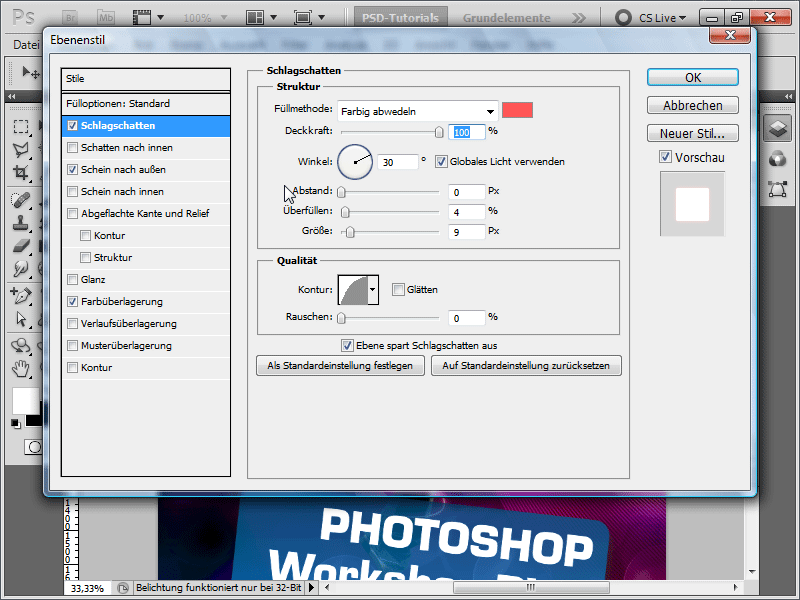Select the Move tool in options bar
This screenshot has width=800, height=600.
(30, 72)
